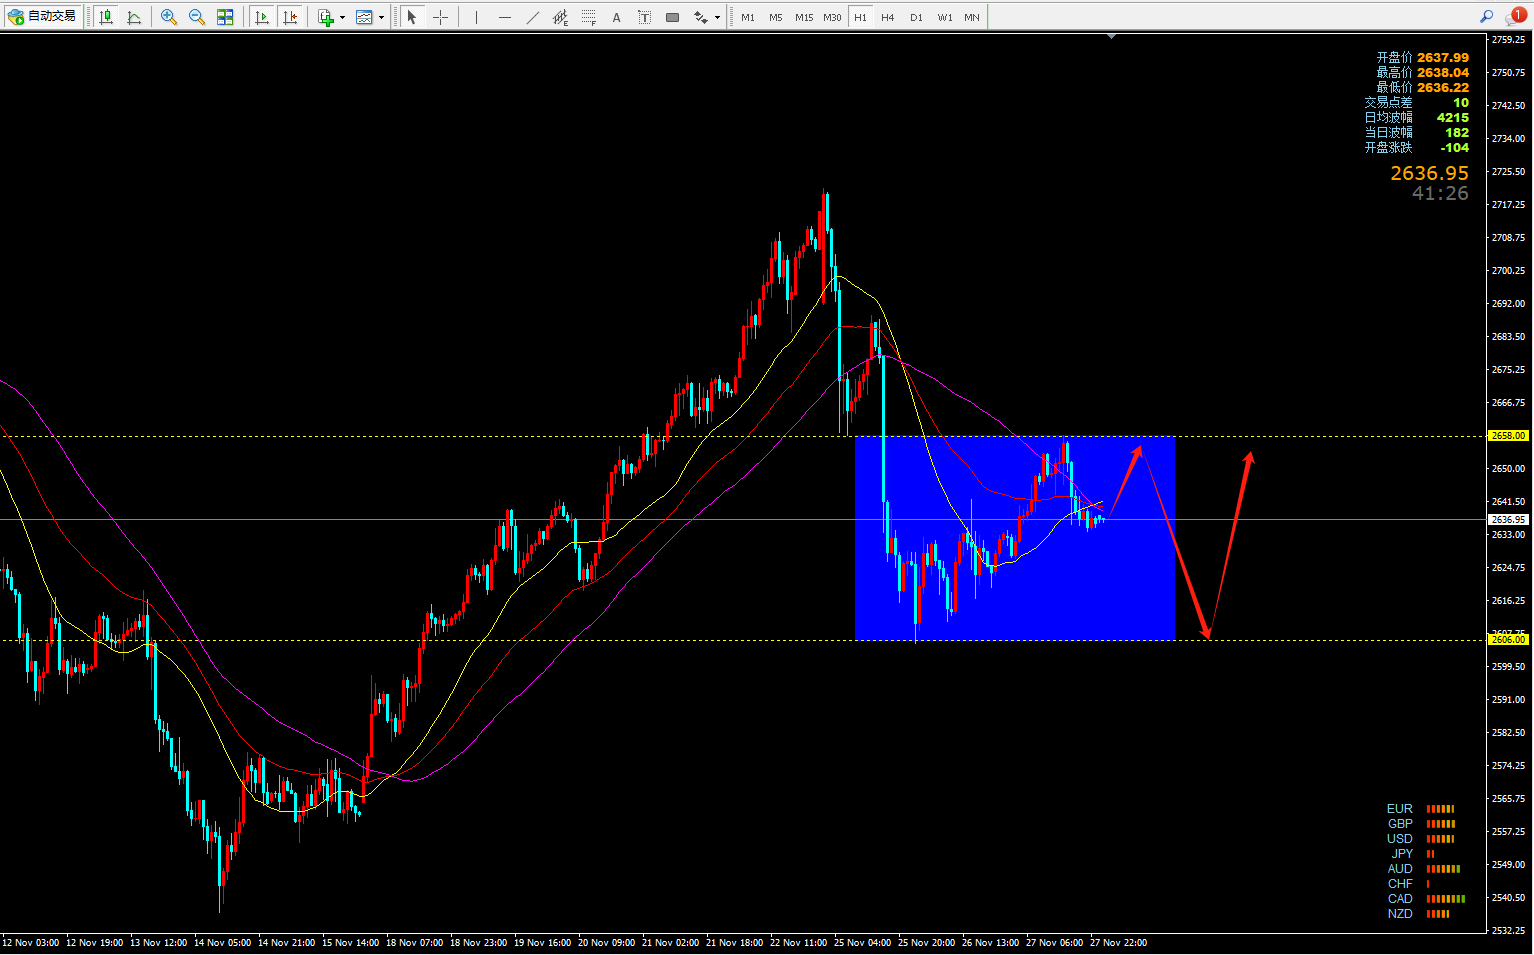Click the current price tag 2636.95 on scale

click(1509, 519)
